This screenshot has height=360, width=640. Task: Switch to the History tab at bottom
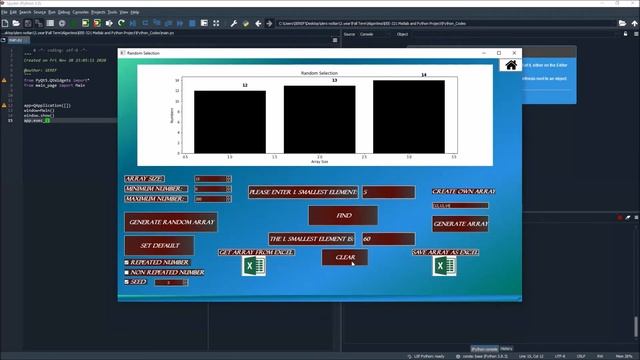[506, 349]
